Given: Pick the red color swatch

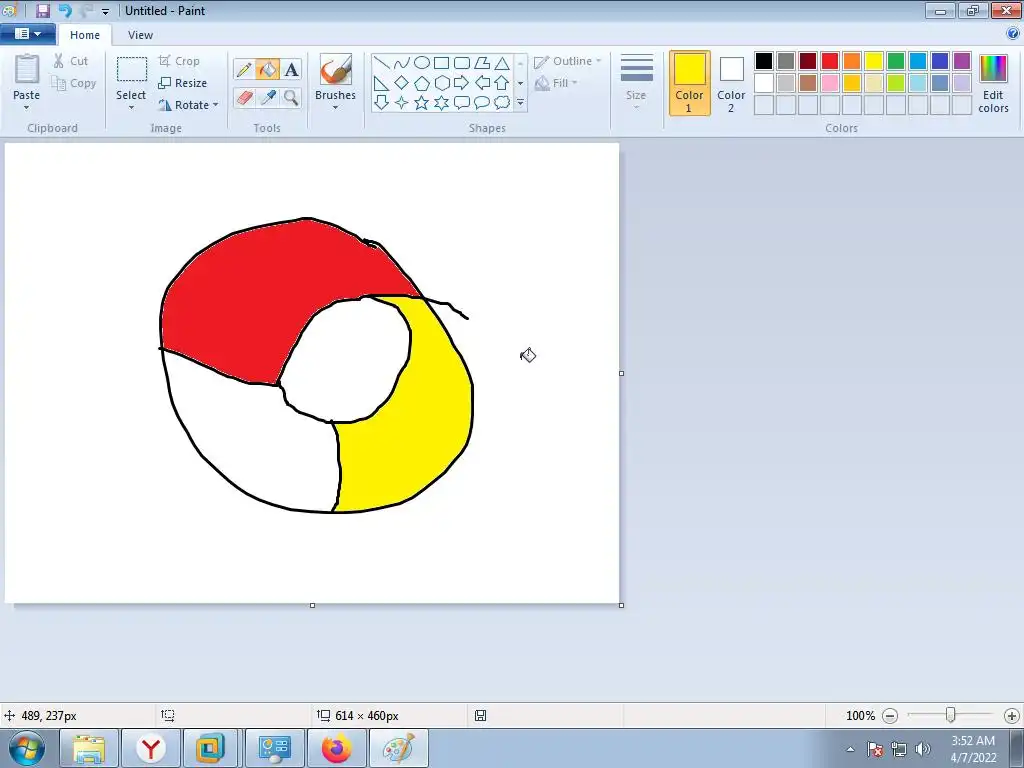Looking at the screenshot, I should coord(830,61).
